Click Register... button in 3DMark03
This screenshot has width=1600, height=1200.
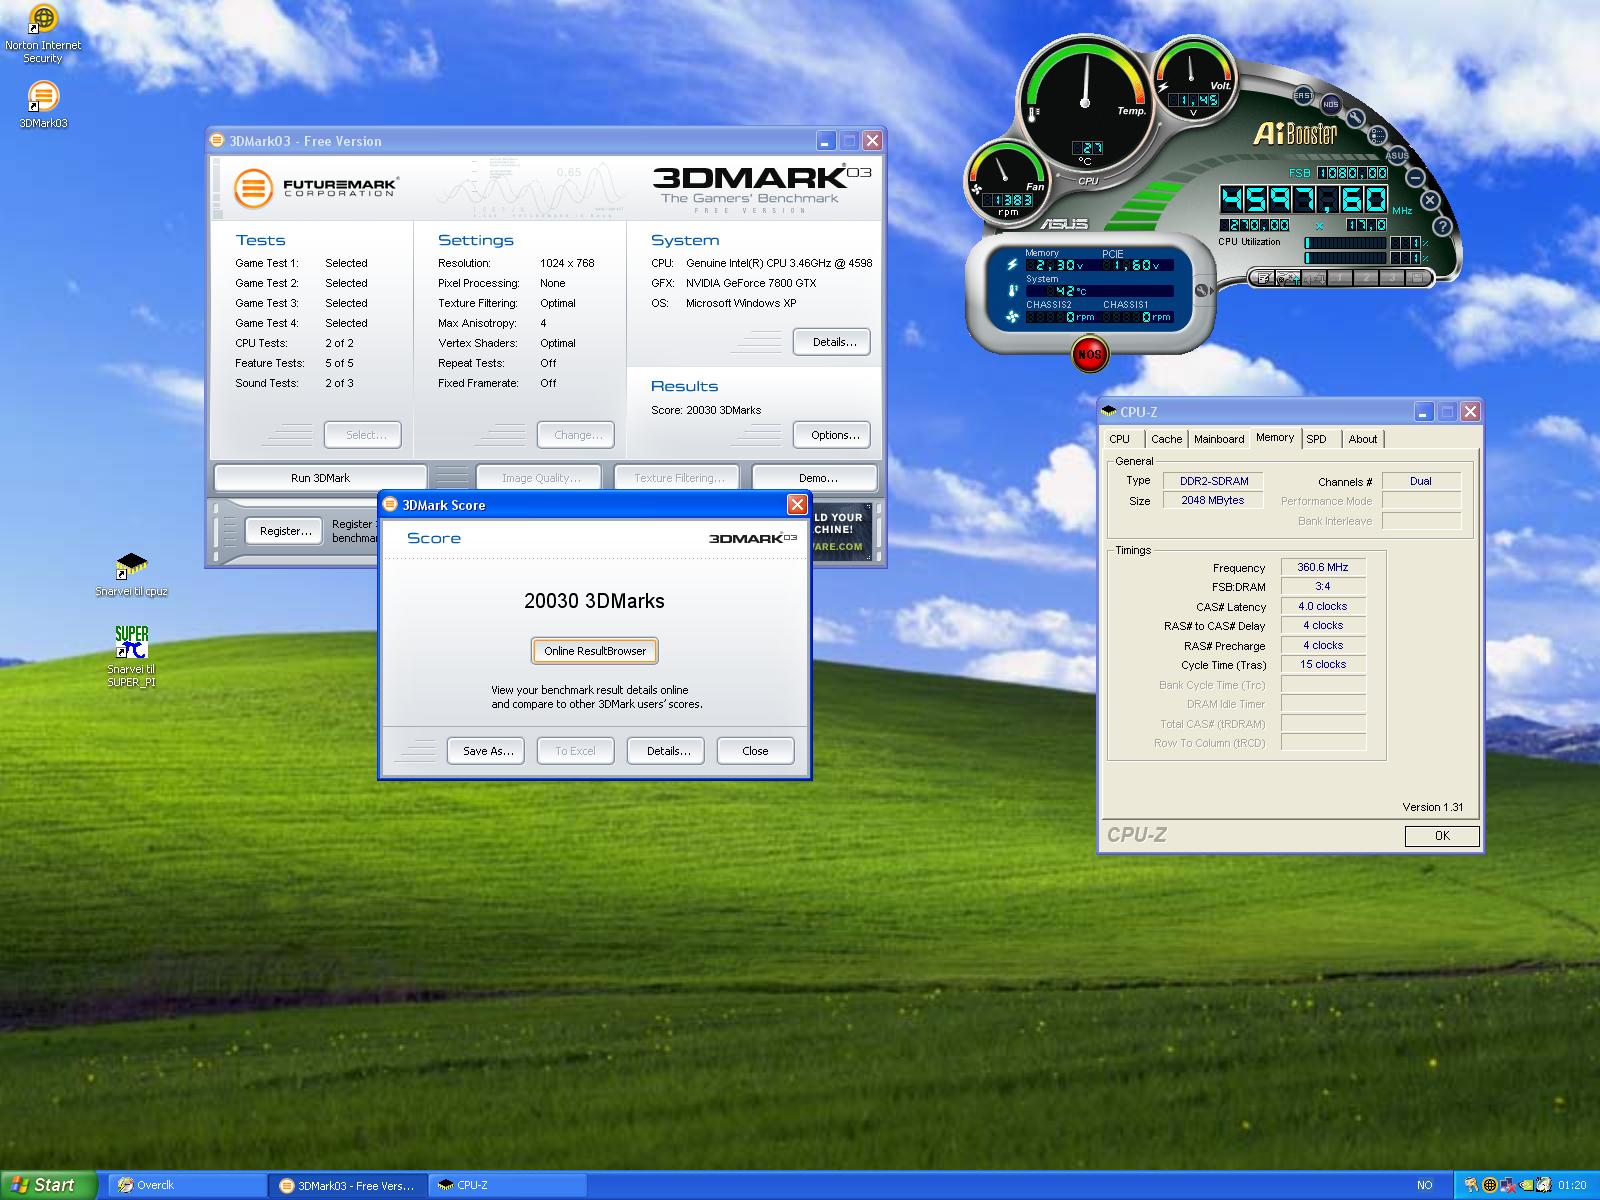pos(285,531)
